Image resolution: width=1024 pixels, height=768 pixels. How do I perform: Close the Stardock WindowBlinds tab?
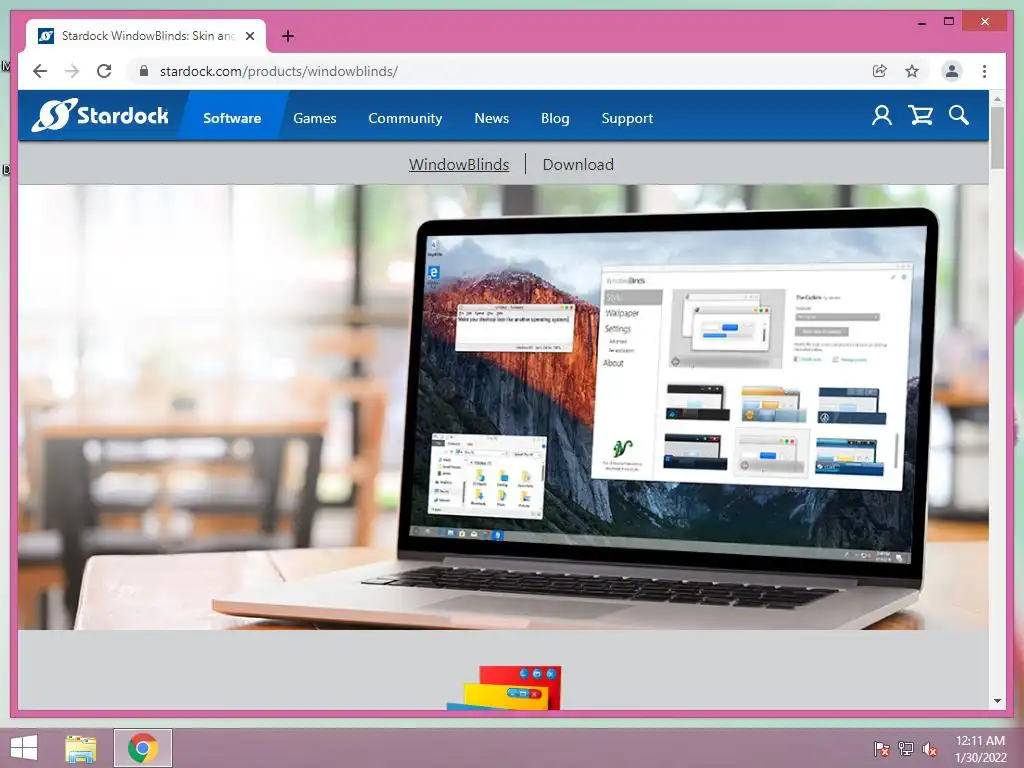pos(250,36)
